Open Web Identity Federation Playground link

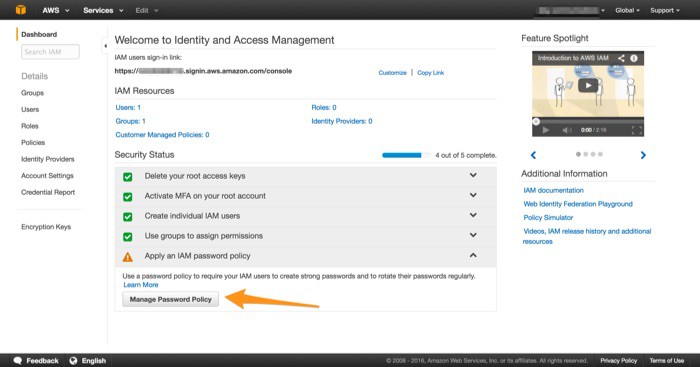(x=578, y=204)
